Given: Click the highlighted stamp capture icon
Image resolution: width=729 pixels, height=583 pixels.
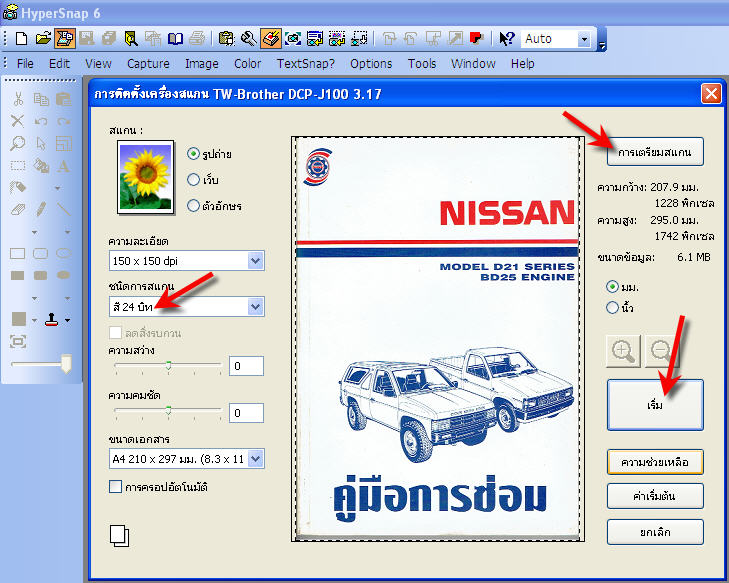Looking at the screenshot, I should [271, 38].
